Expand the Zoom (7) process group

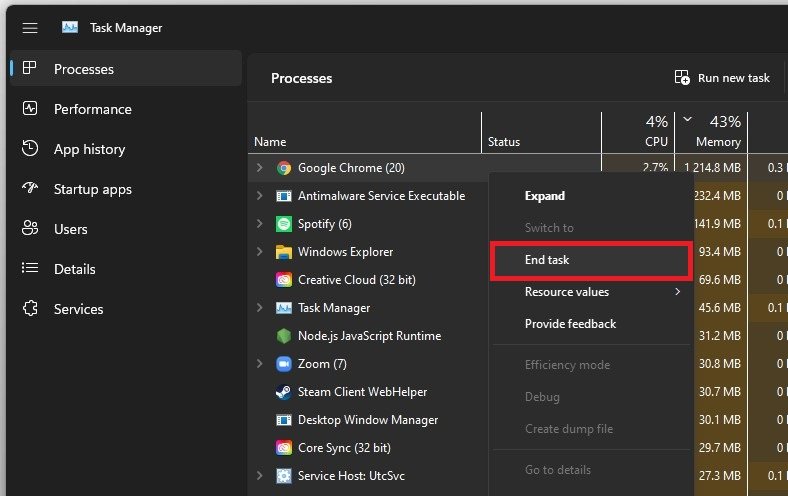coord(260,364)
